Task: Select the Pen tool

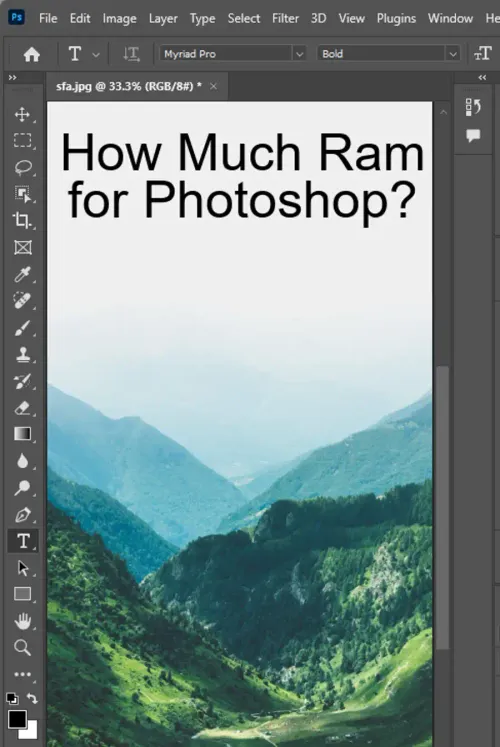Action: (22, 515)
